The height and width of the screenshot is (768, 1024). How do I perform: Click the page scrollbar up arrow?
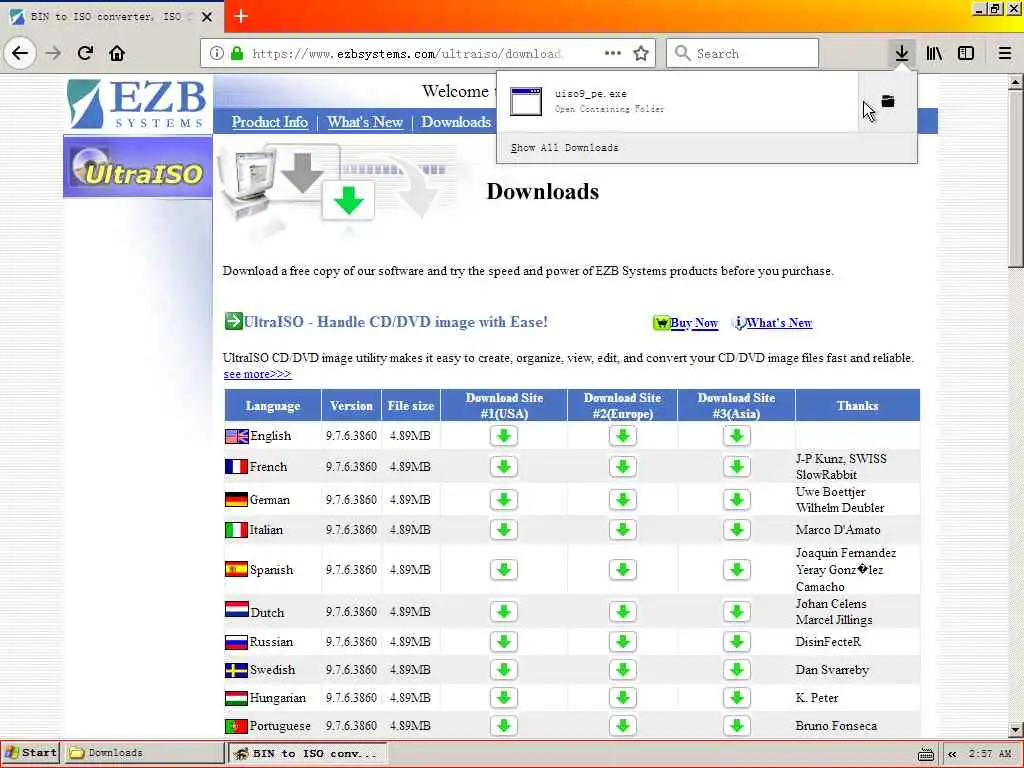coord(1016,83)
